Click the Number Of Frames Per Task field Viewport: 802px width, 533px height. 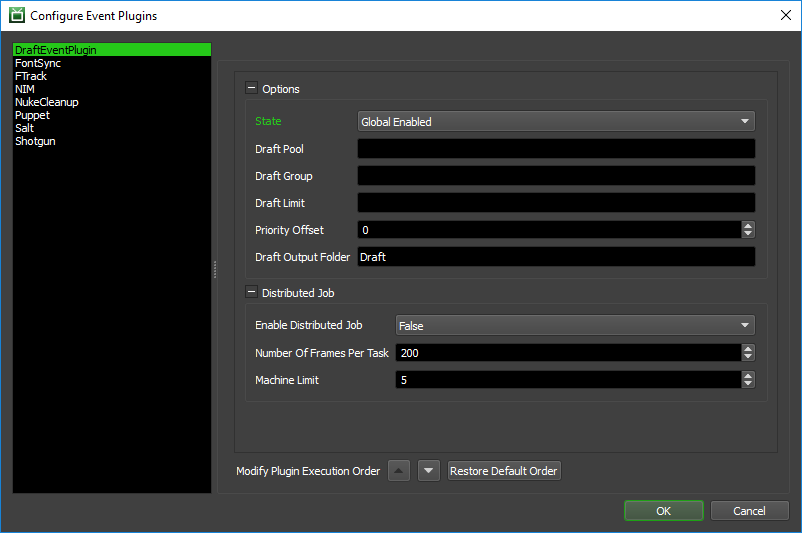[568, 353]
